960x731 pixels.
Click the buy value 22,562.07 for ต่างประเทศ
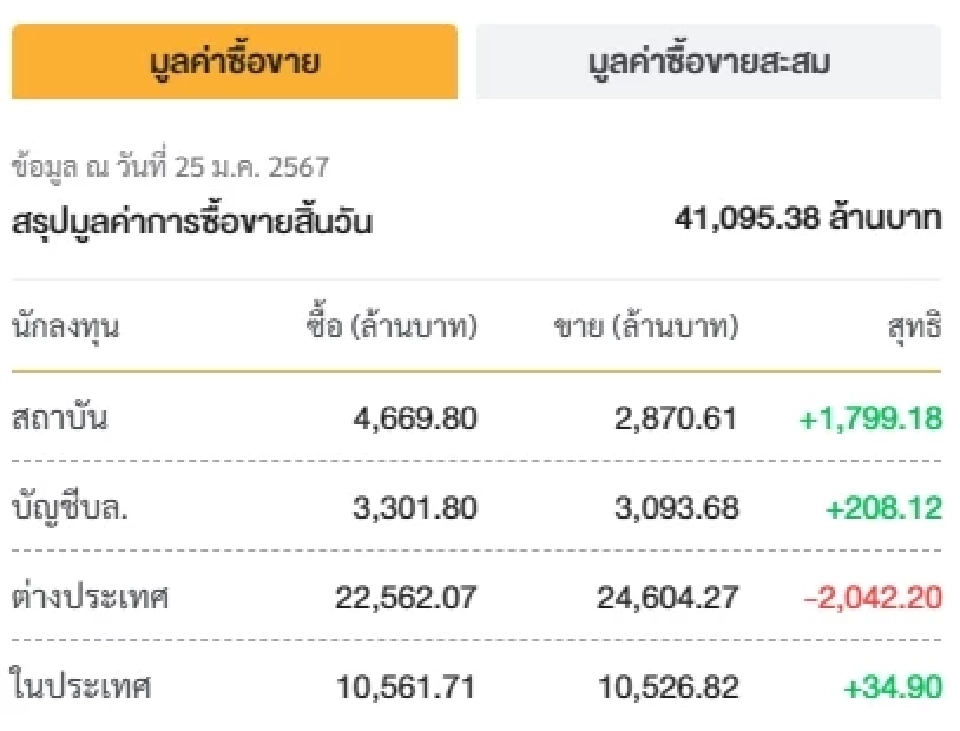point(407,594)
